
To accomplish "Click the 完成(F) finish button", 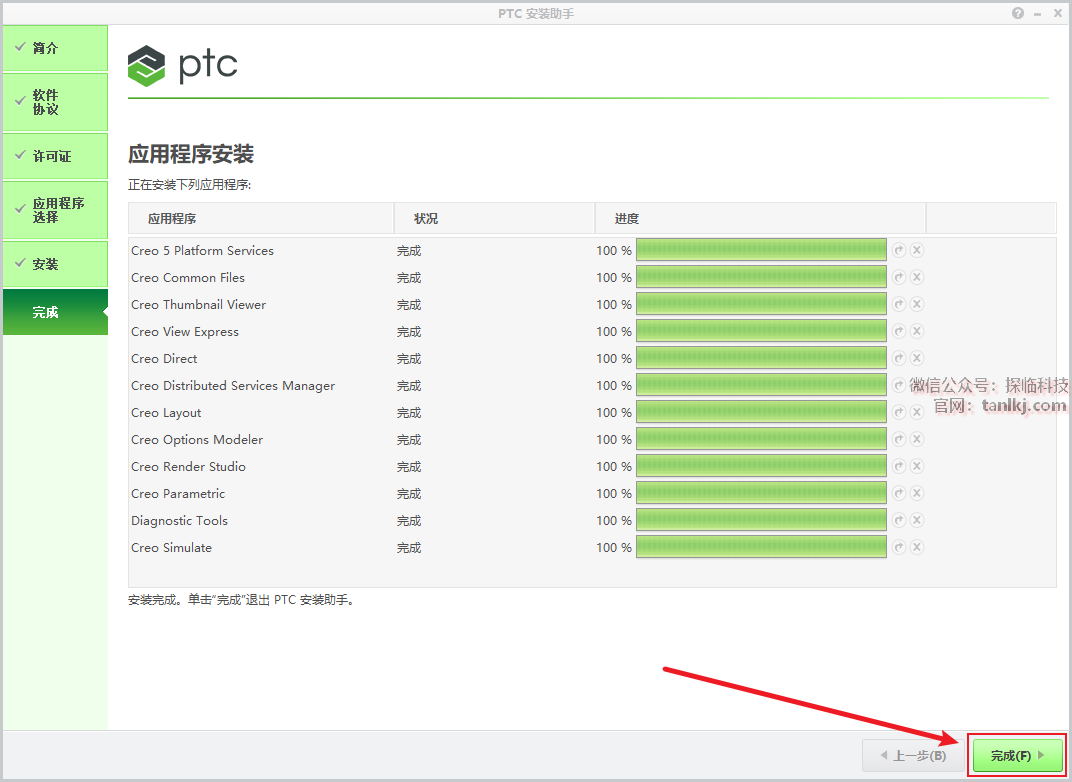I will [1018, 755].
